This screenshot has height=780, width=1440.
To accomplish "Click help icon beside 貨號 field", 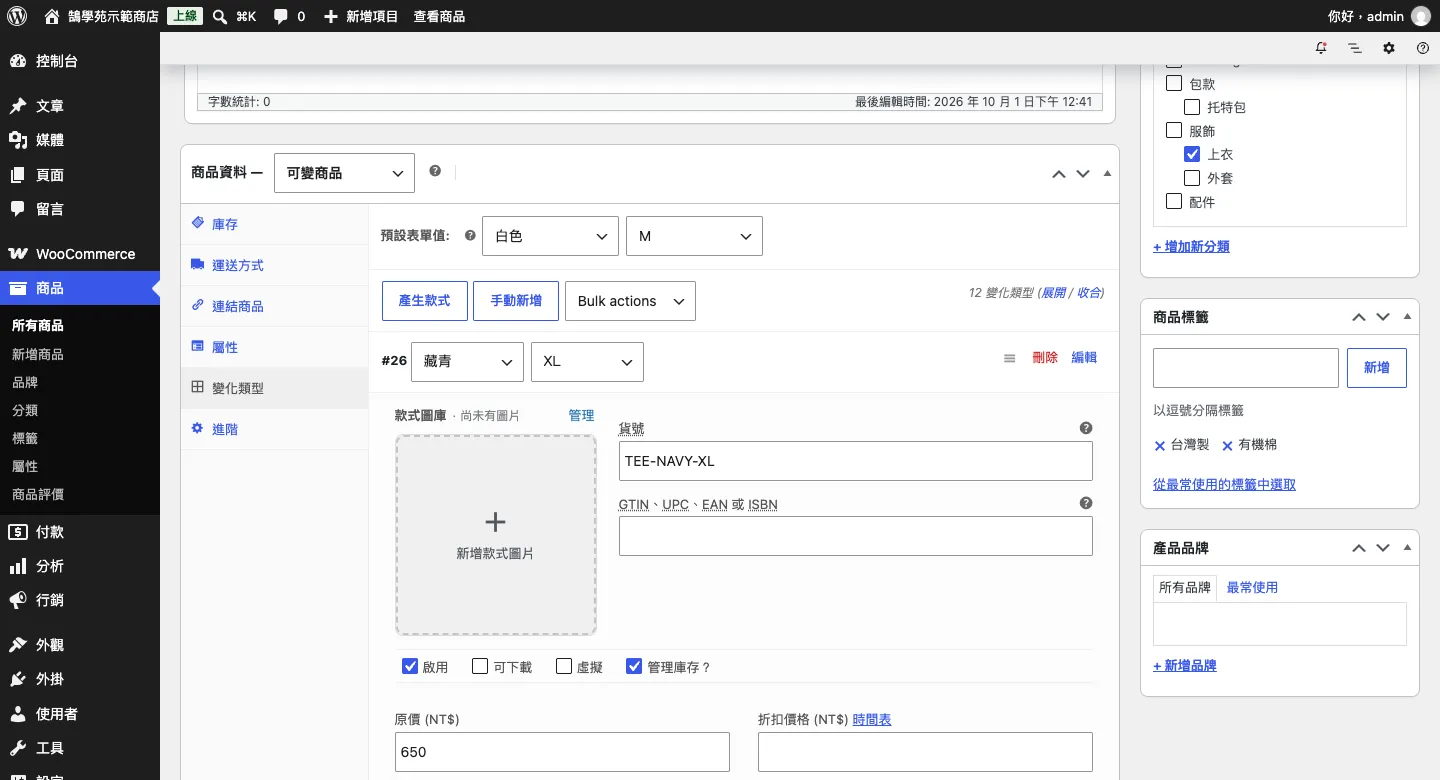I will click(x=1086, y=428).
